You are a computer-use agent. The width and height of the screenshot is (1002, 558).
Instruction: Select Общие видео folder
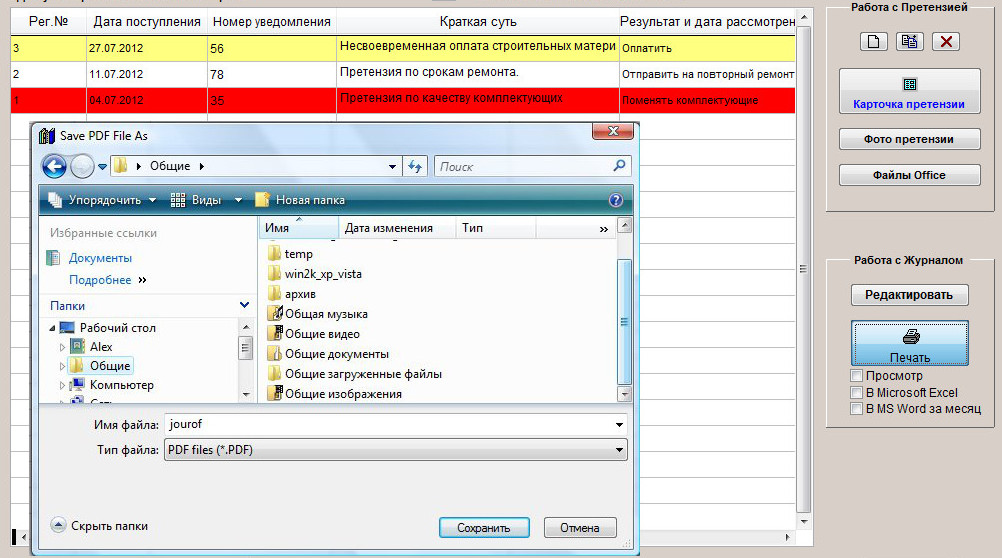[322, 334]
